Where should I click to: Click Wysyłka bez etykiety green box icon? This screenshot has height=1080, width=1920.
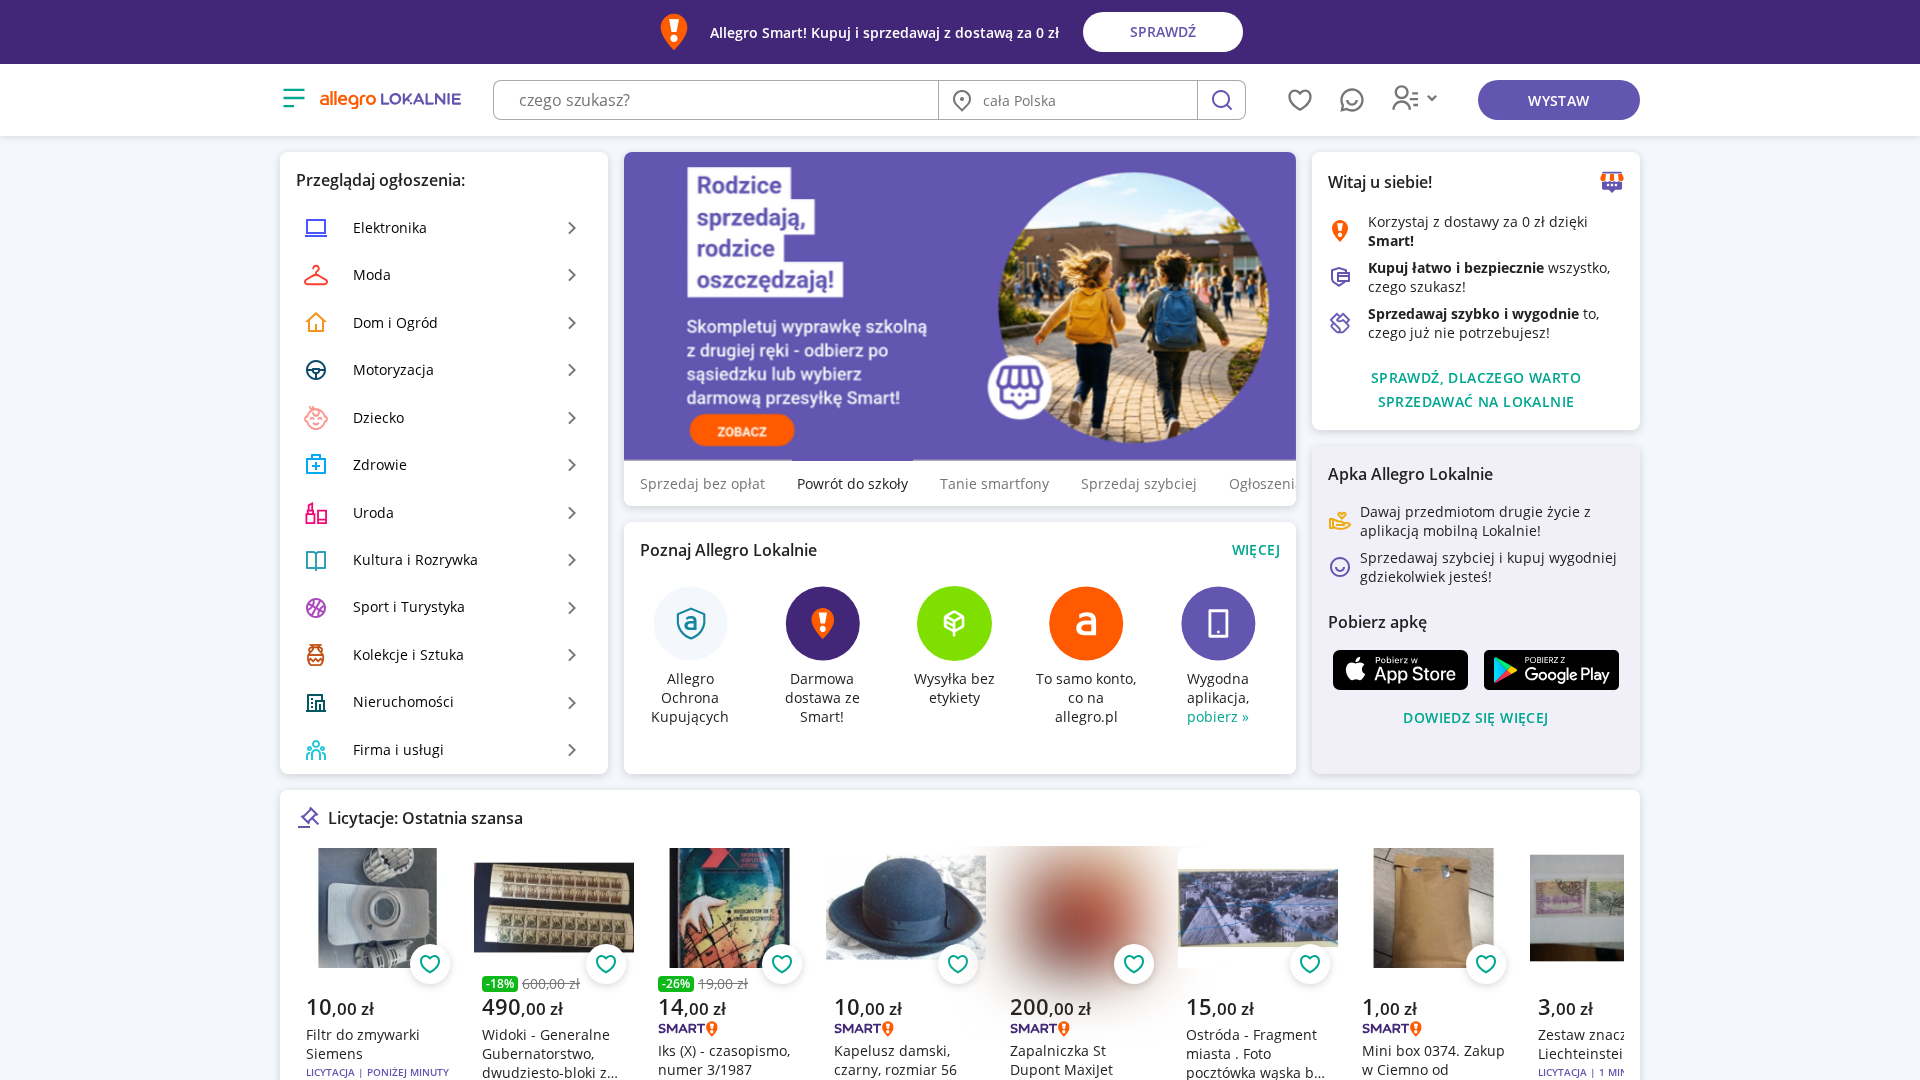[954, 623]
